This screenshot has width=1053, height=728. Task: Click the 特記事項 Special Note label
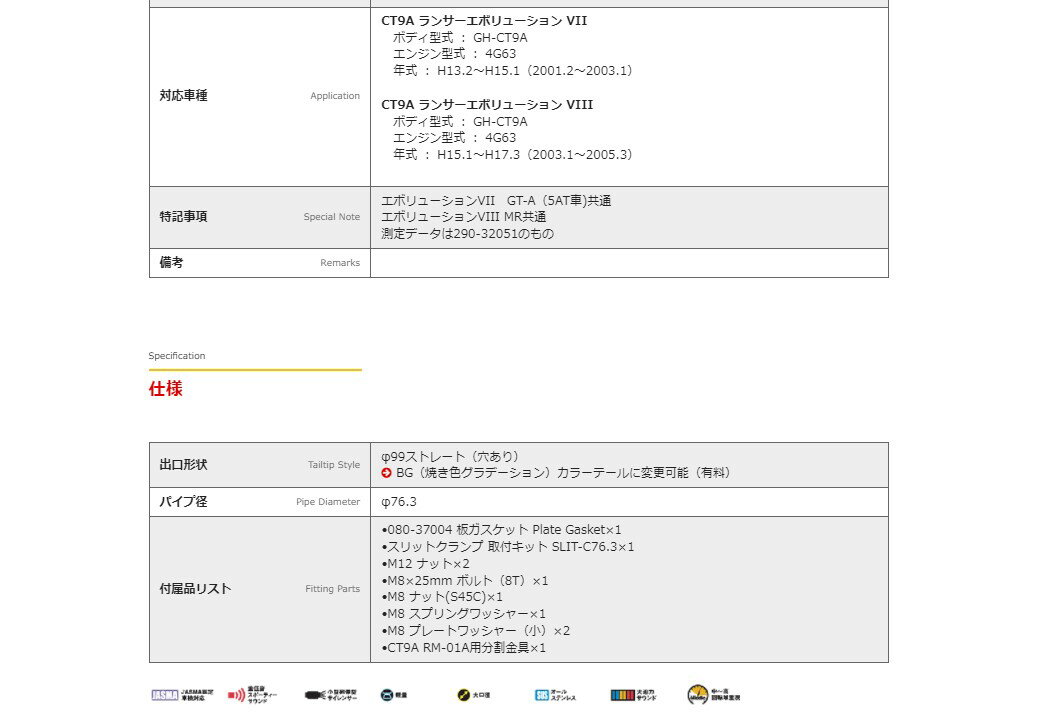tap(184, 217)
